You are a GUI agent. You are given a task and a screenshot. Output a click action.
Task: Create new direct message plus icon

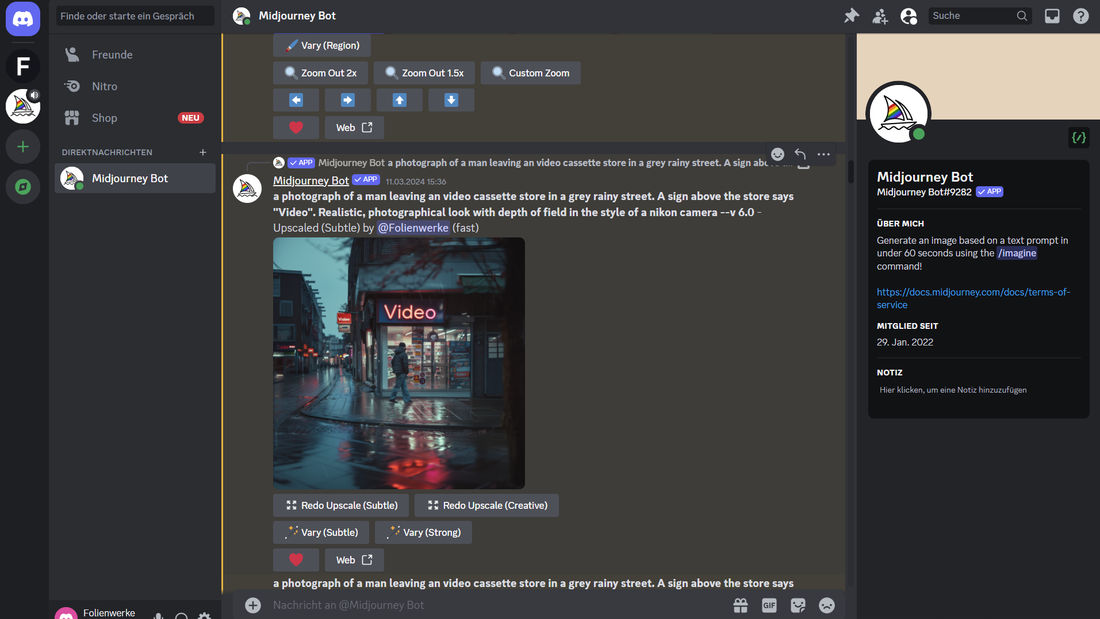pos(203,152)
